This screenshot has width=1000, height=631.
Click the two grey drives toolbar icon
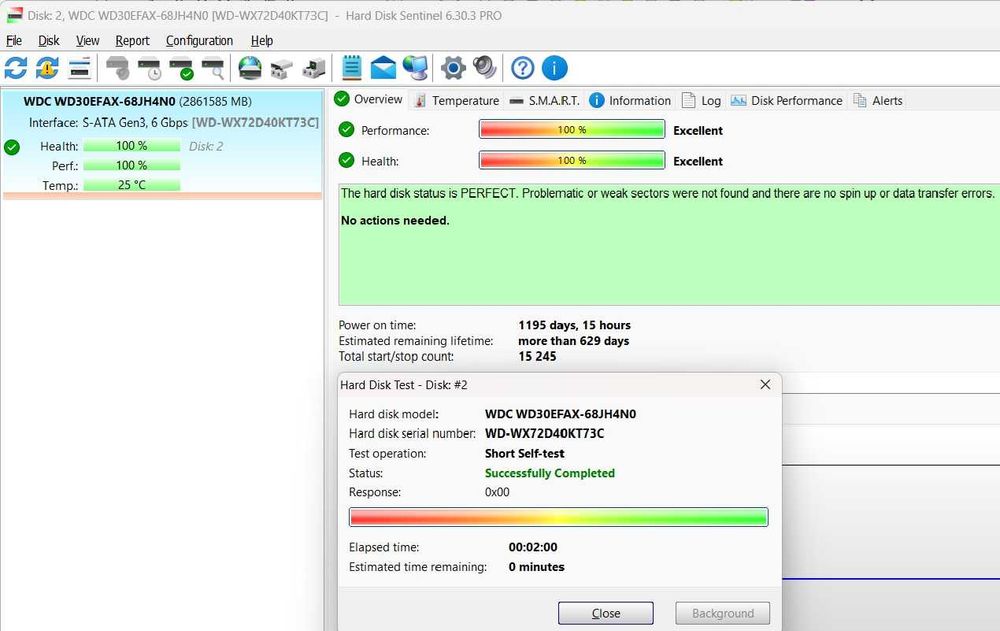pyautogui.click(x=282, y=68)
